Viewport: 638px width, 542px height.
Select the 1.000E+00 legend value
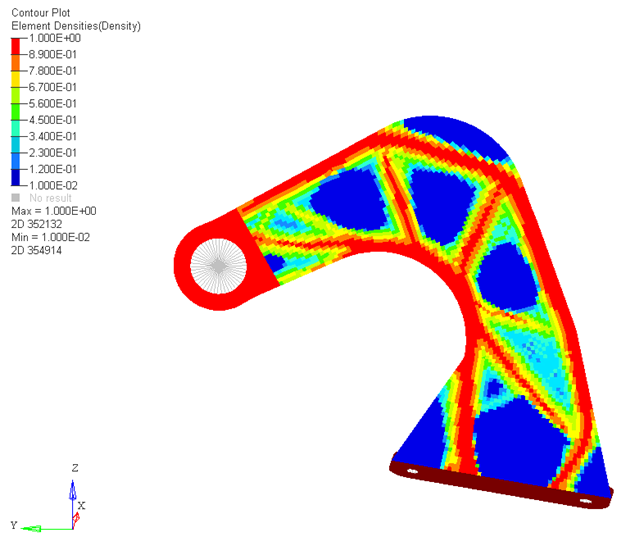55,38
